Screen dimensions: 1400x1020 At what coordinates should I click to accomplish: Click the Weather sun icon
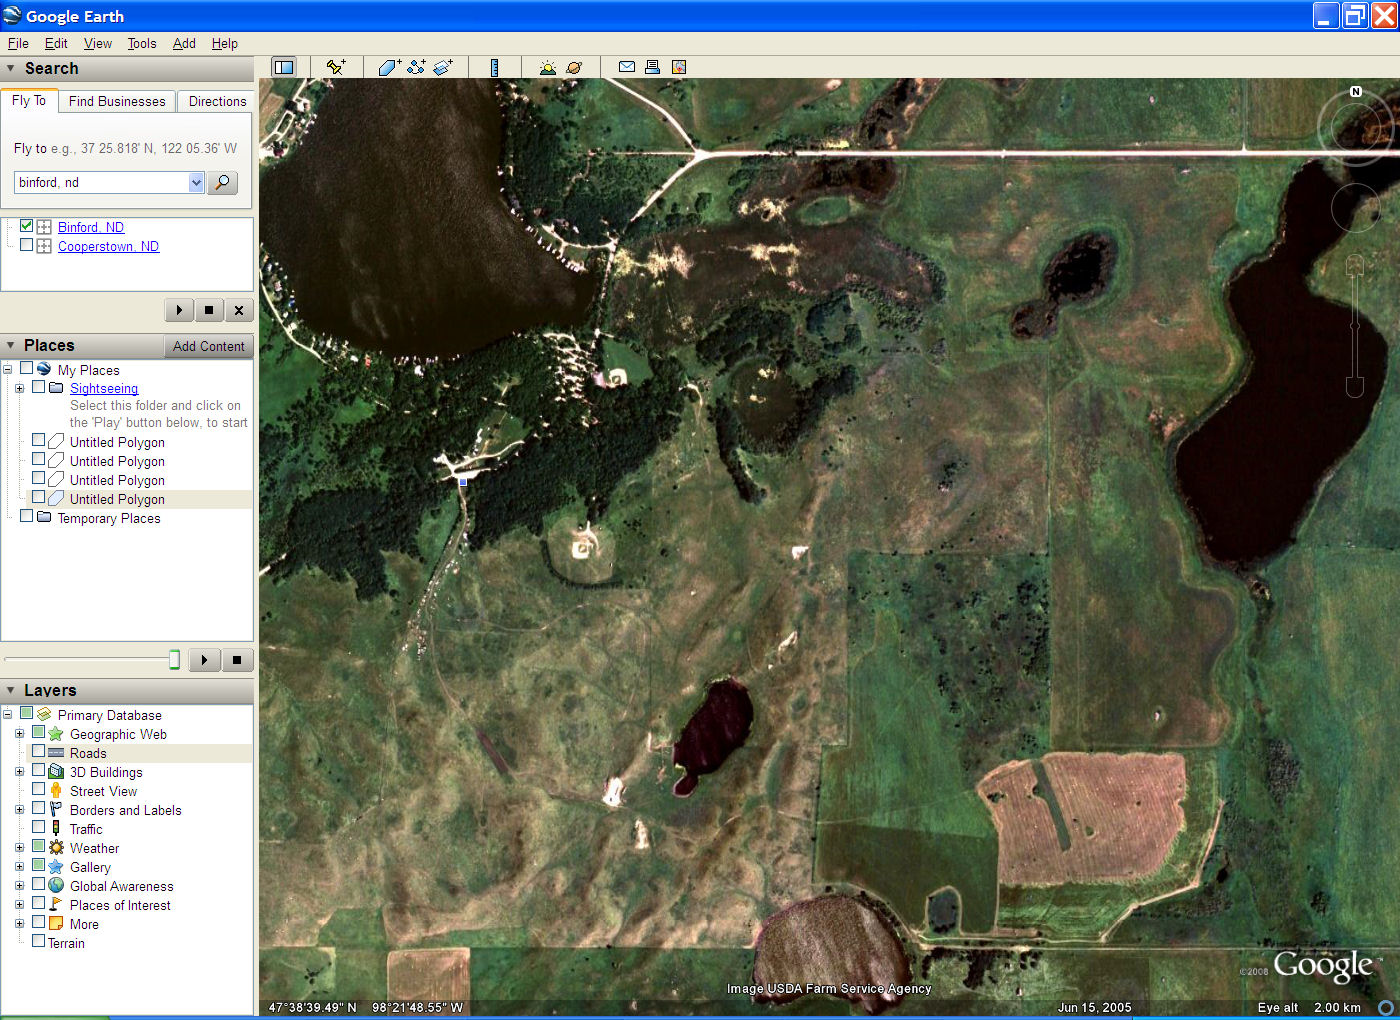(x=56, y=848)
